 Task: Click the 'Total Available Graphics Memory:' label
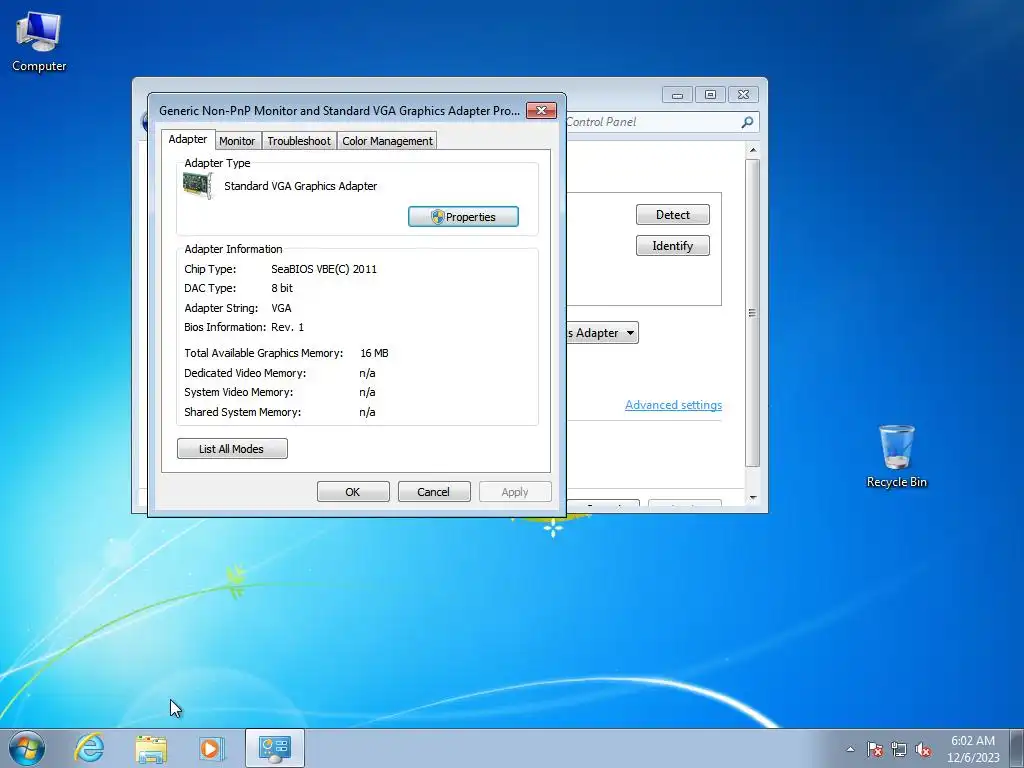(x=263, y=353)
